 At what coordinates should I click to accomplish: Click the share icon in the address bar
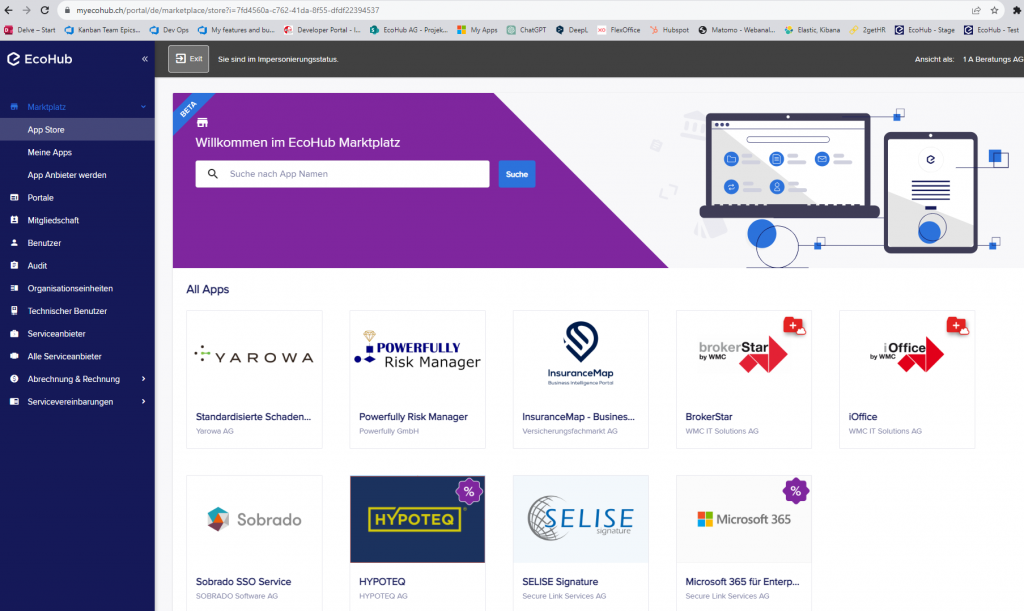pyautogui.click(x=976, y=10)
